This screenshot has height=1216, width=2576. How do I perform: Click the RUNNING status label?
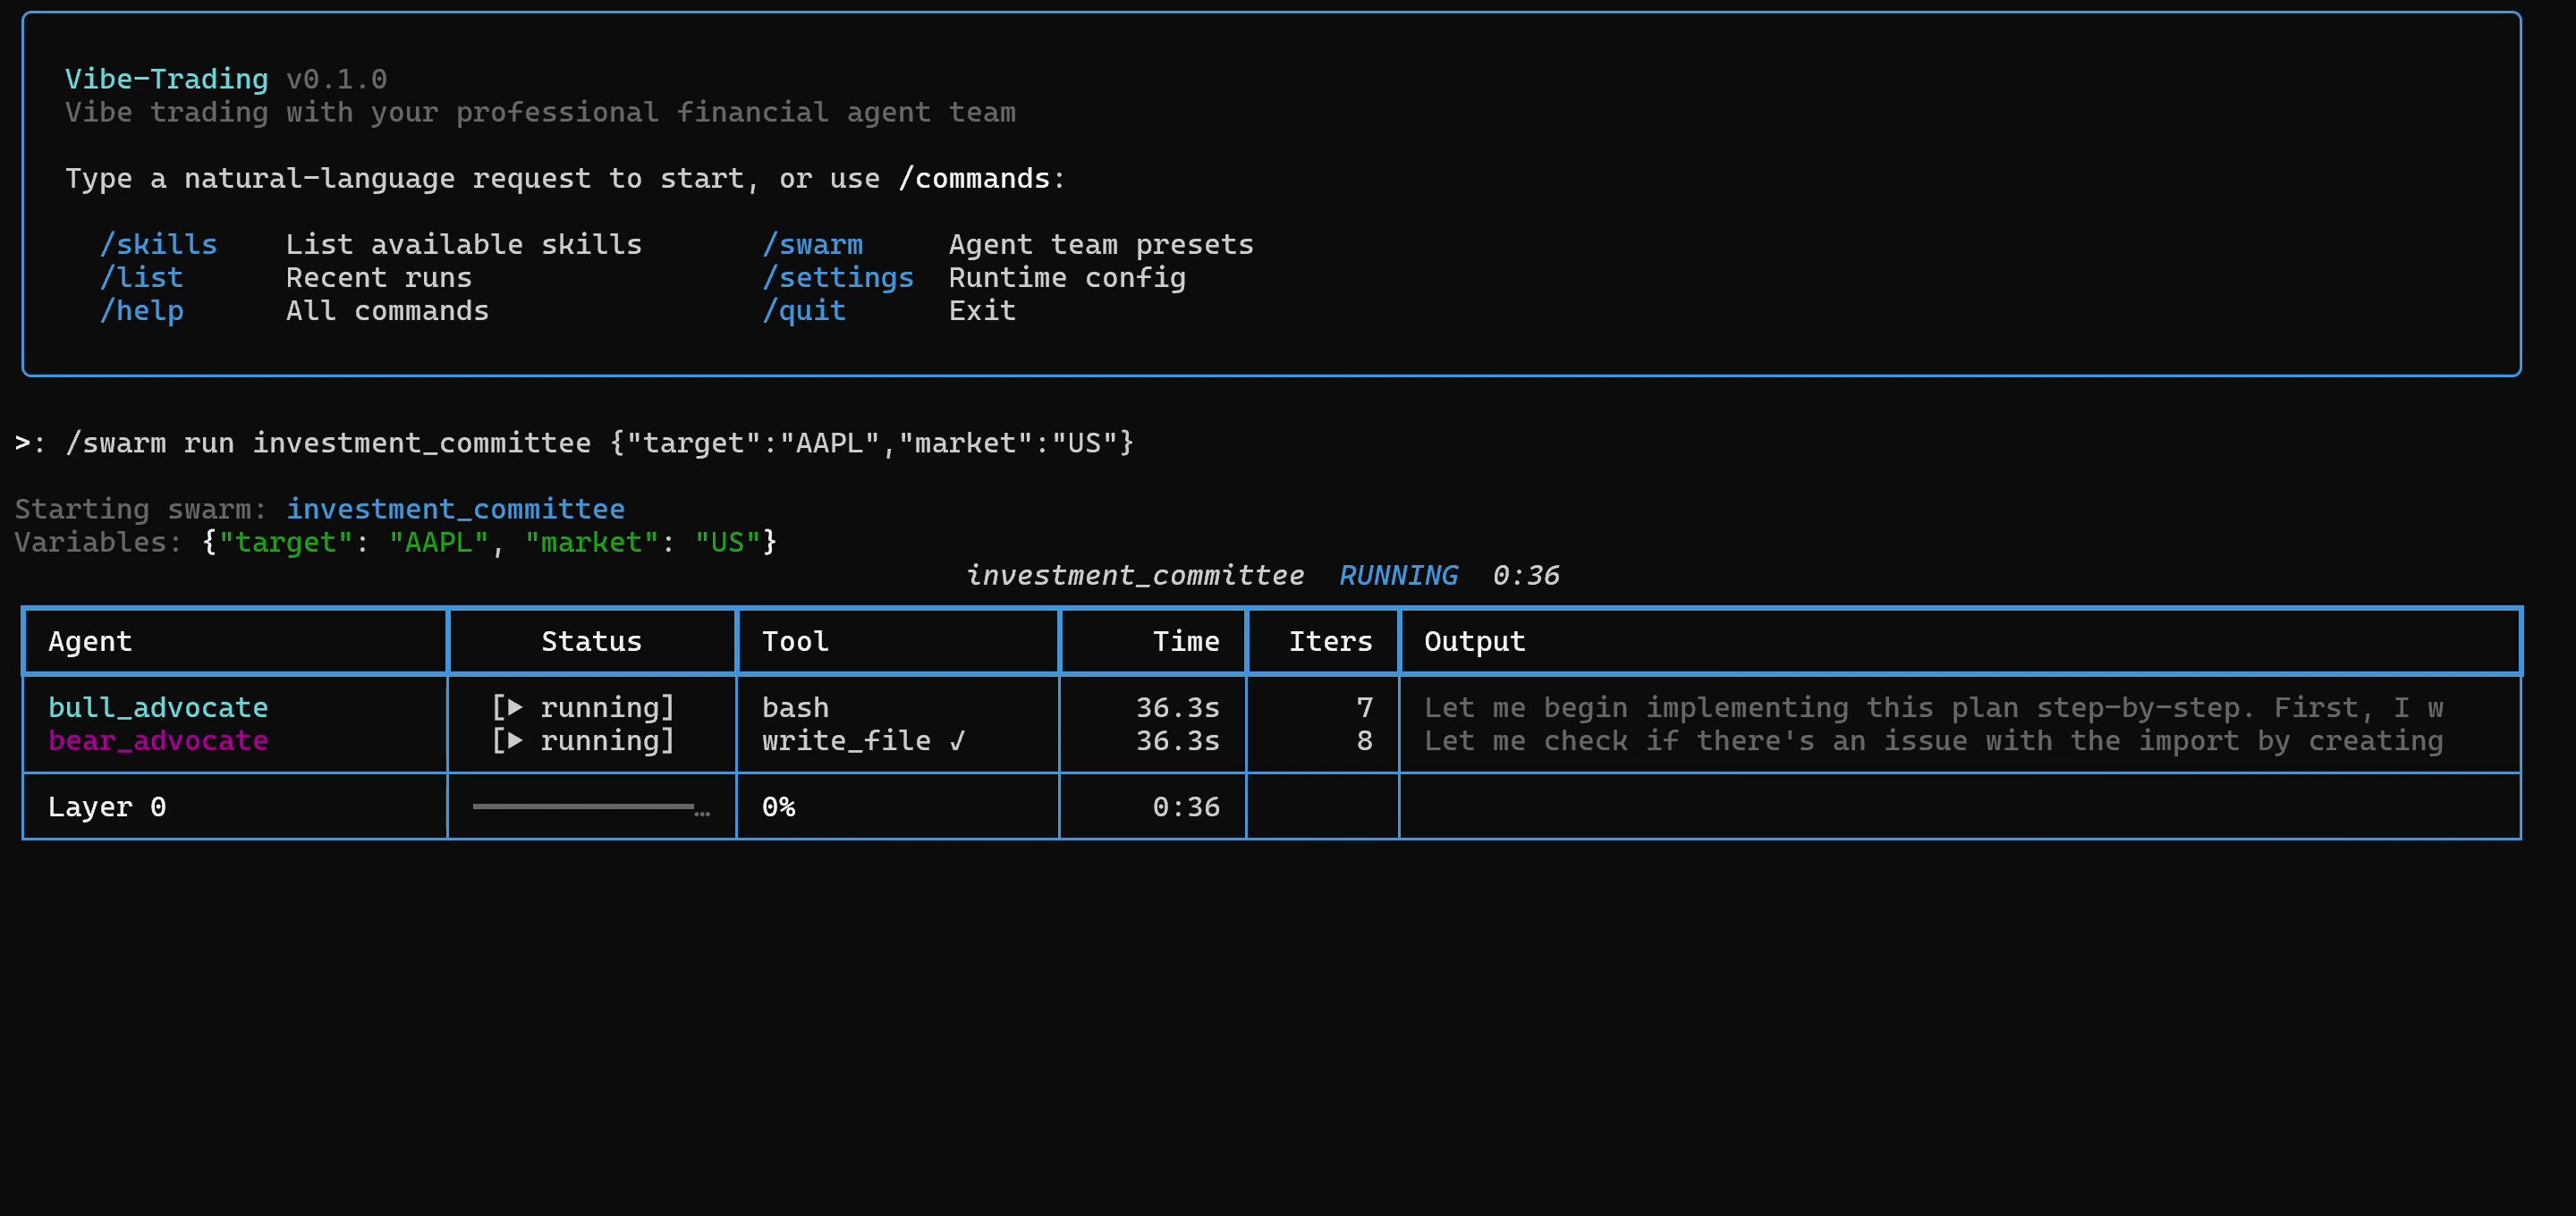[1398, 575]
